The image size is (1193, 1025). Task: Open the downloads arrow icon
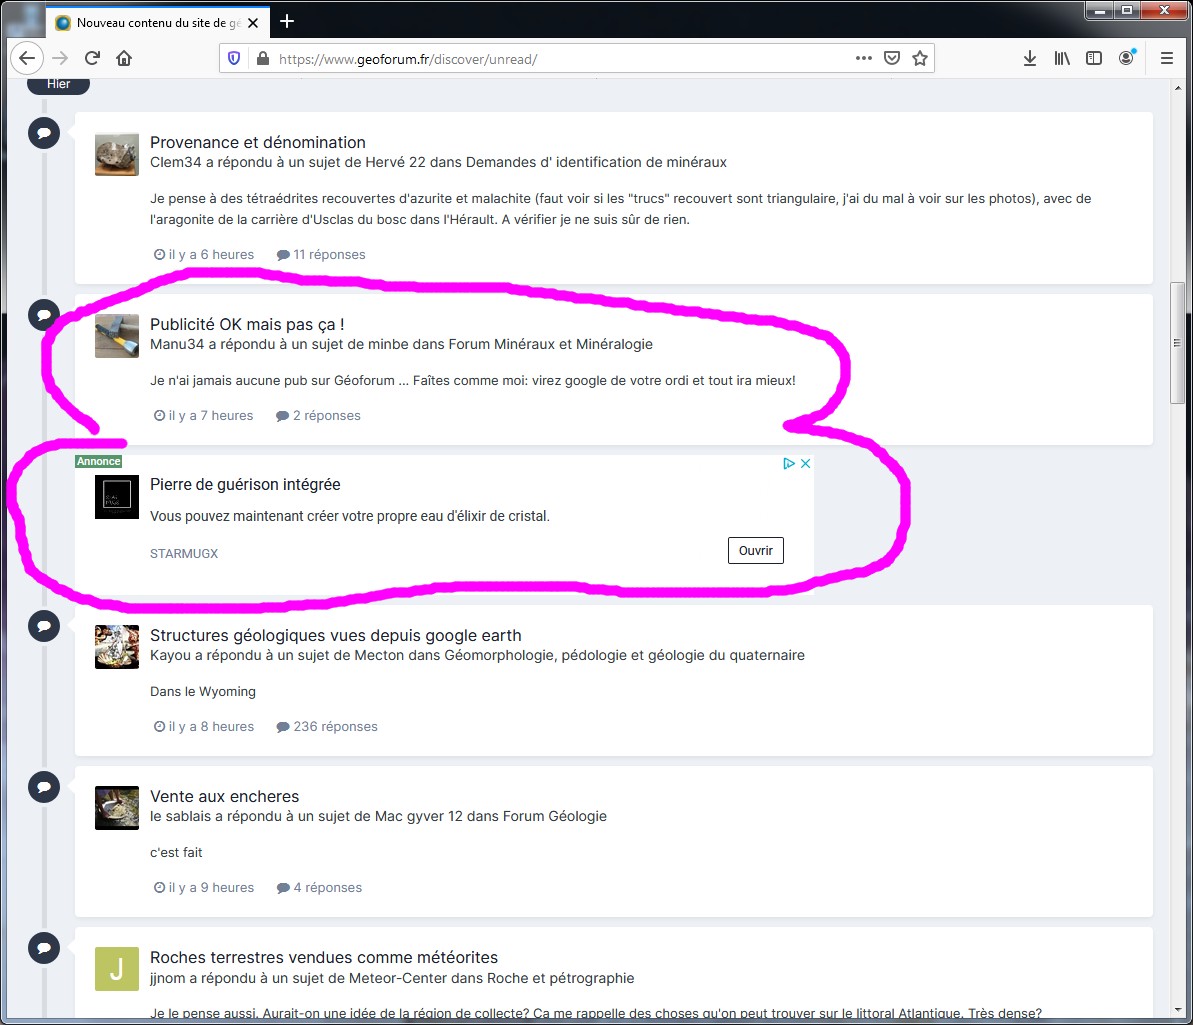point(1029,59)
